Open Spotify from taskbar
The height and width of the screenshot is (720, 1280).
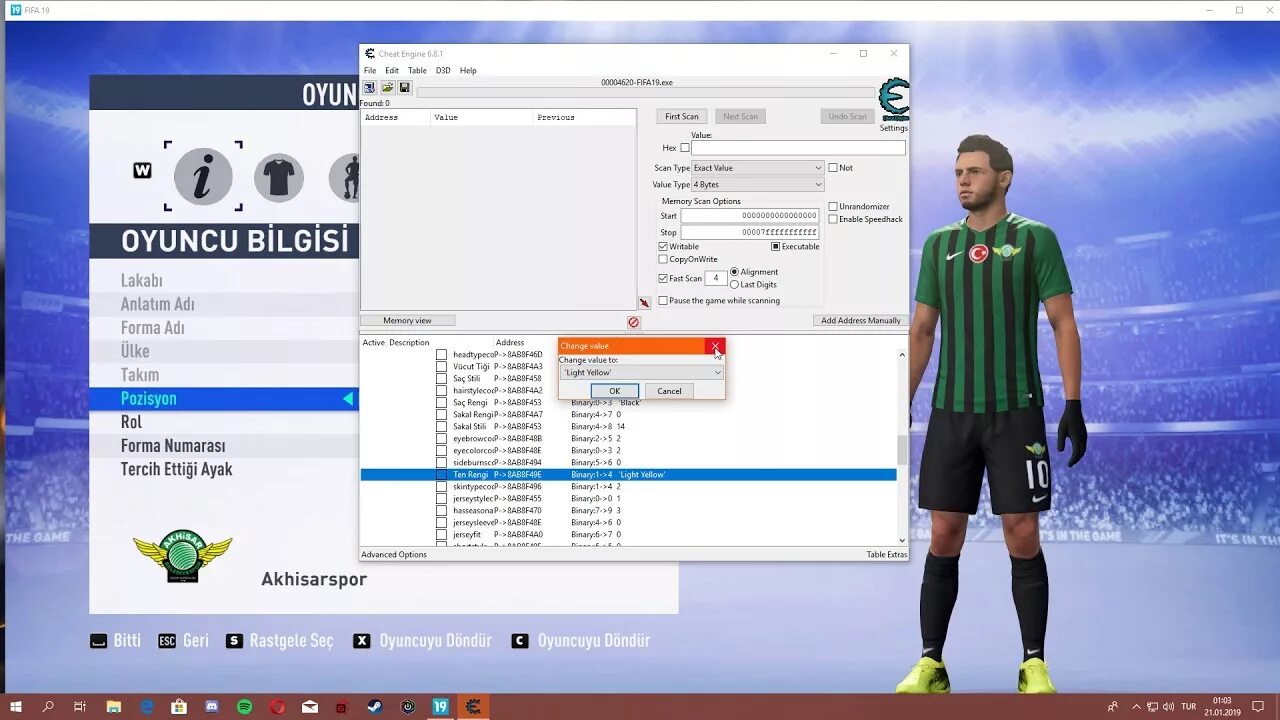tap(244, 706)
